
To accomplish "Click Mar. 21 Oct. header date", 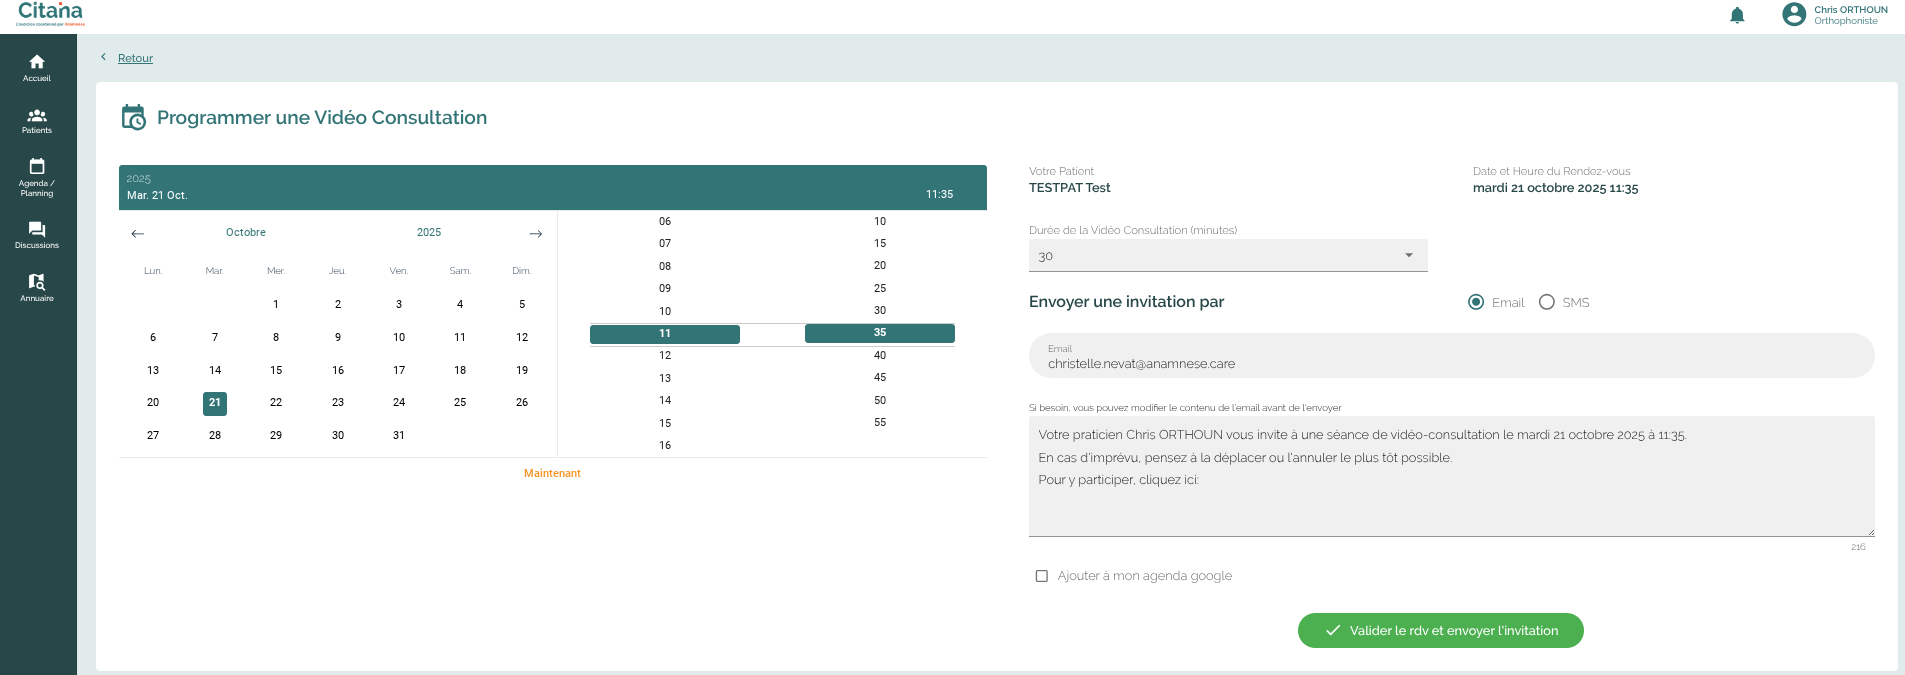I will click(157, 195).
